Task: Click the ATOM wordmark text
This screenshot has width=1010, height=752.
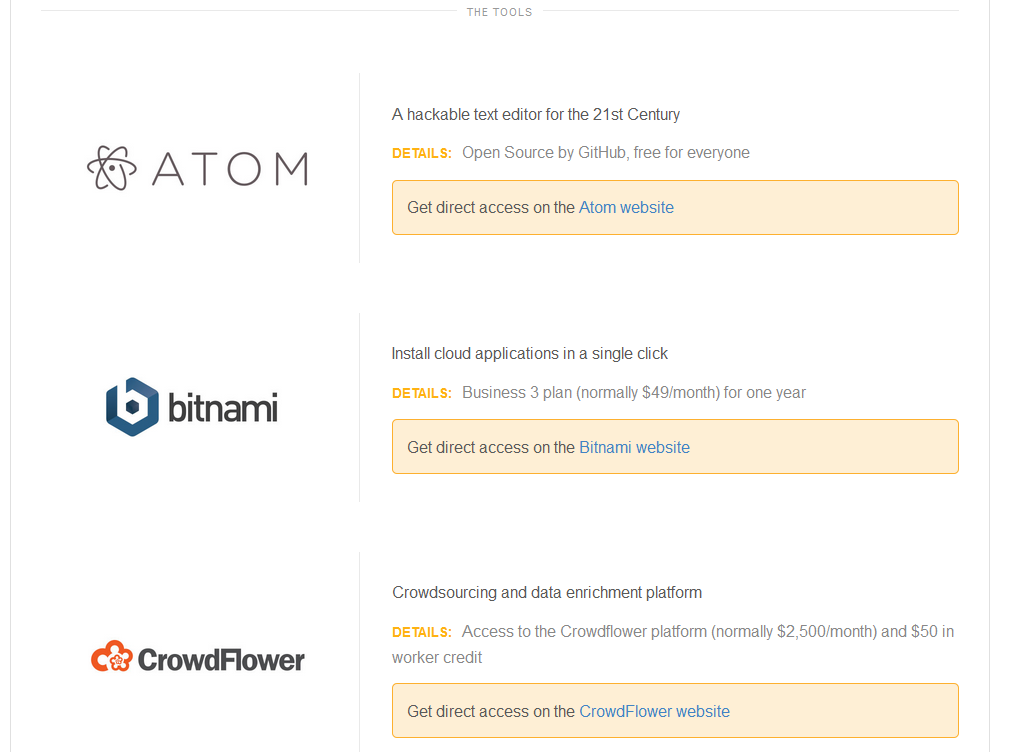Action: 230,169
